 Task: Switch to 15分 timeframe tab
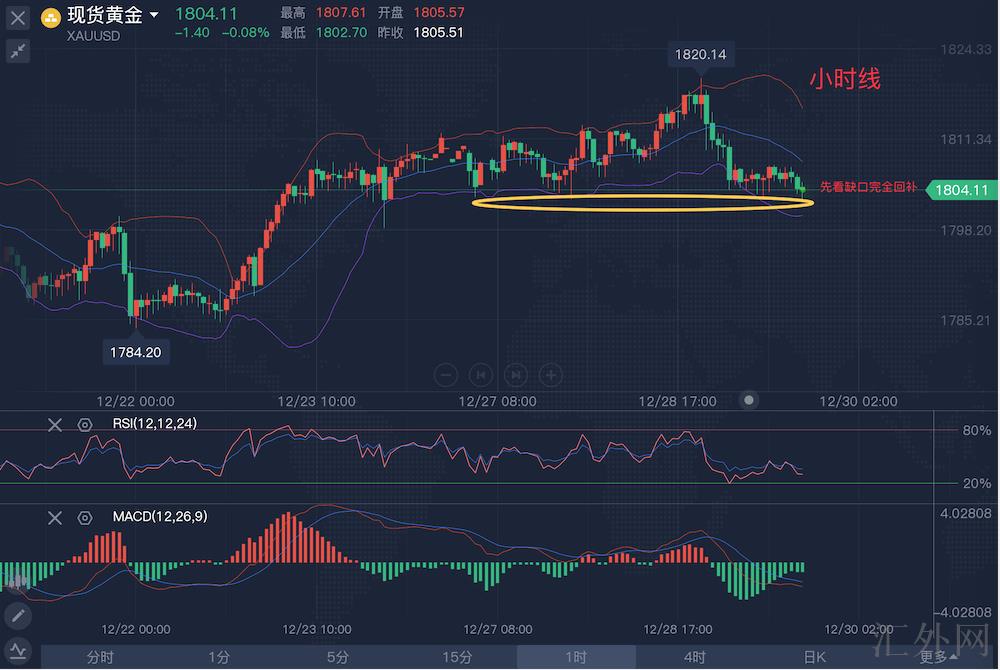pos(457,657)
